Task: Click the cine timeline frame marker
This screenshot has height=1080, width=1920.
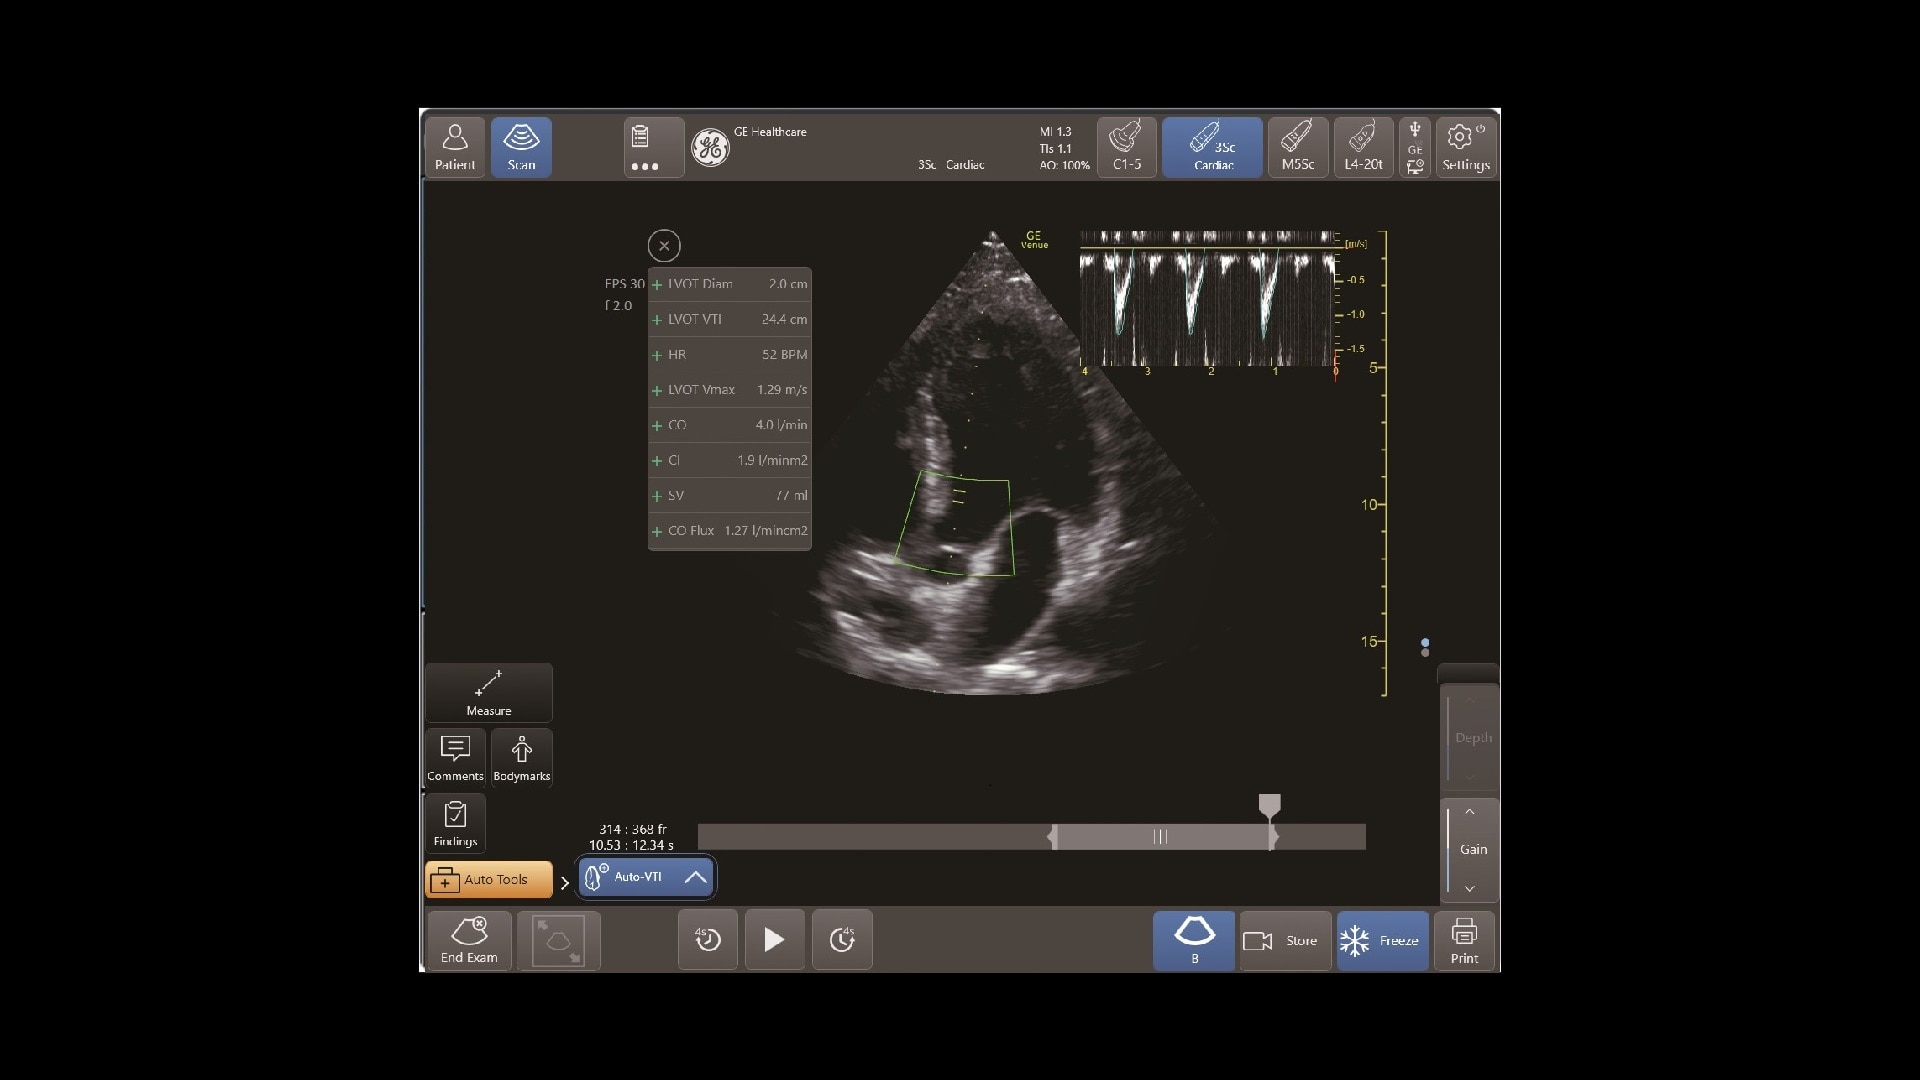Action: click(1269, 806)
